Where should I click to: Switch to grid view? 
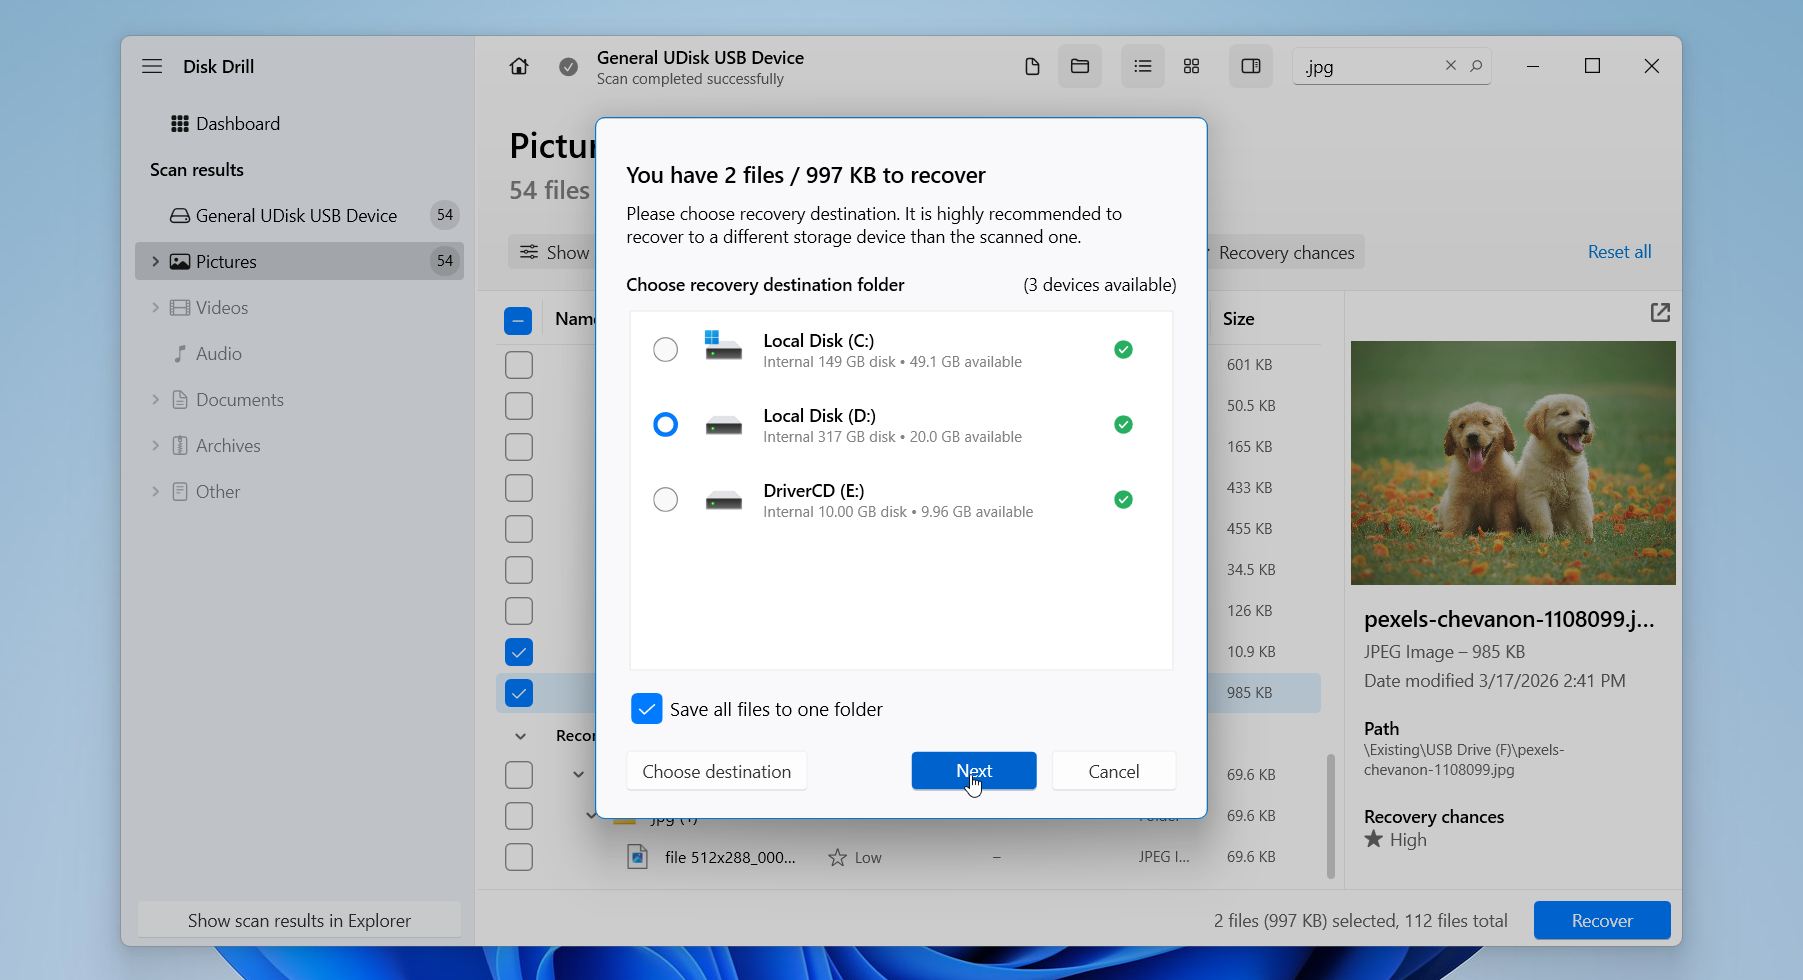tap(1190, 66)
